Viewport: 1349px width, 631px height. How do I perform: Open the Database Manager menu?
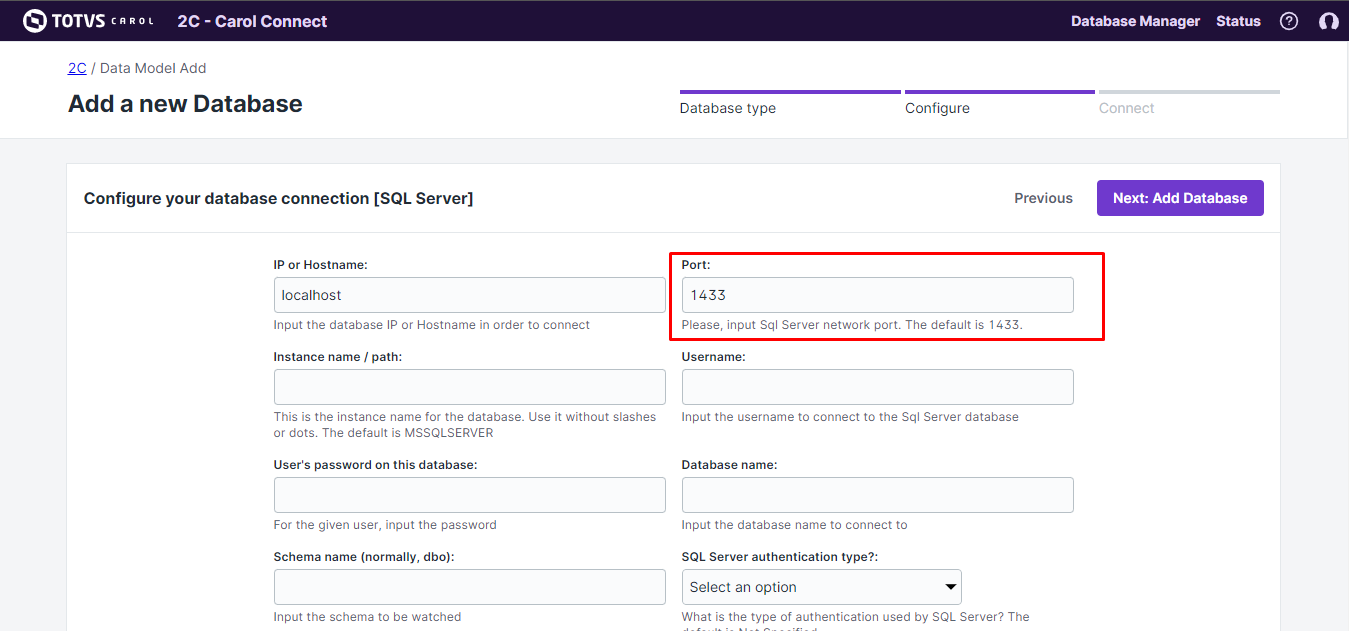coord(1135,21)
